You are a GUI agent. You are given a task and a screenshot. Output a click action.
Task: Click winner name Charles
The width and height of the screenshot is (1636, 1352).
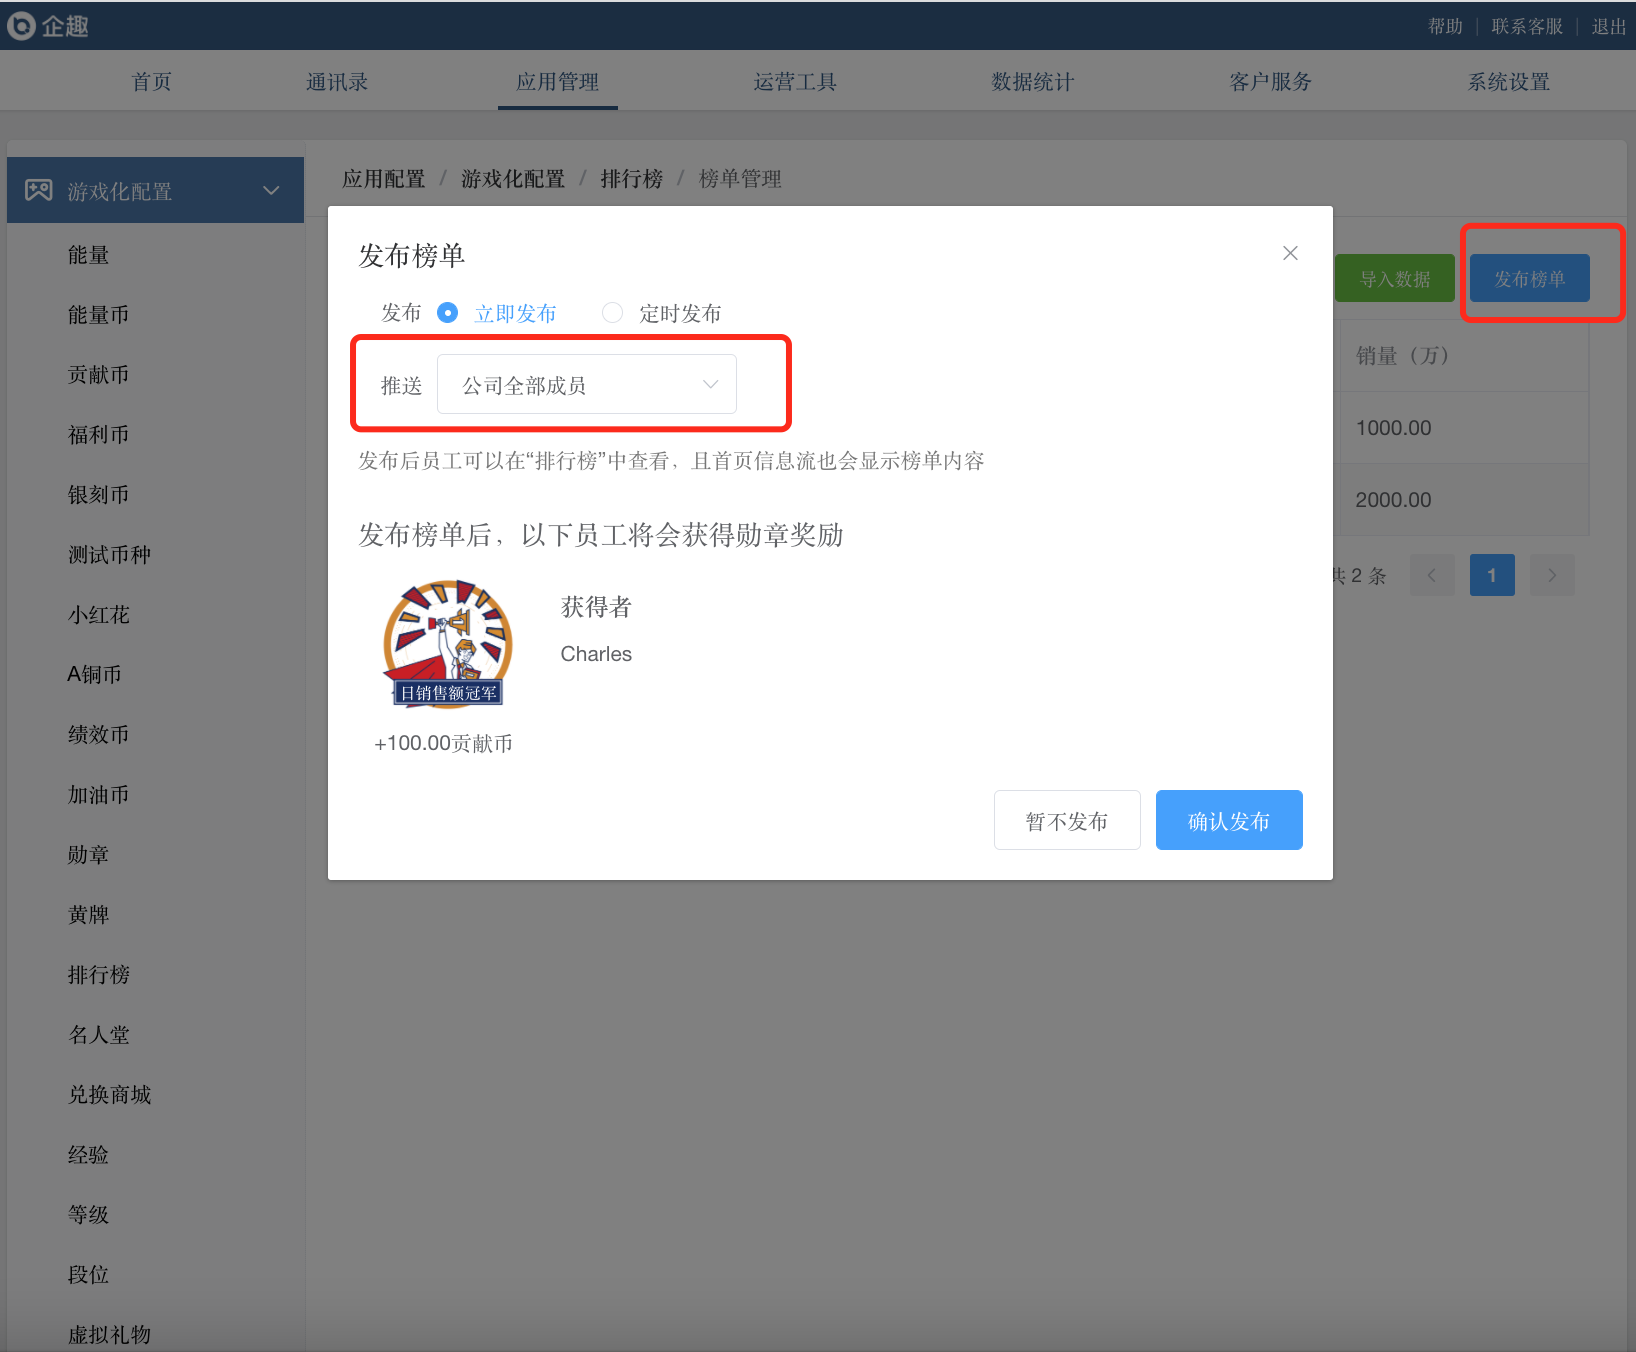click(596, 654)
